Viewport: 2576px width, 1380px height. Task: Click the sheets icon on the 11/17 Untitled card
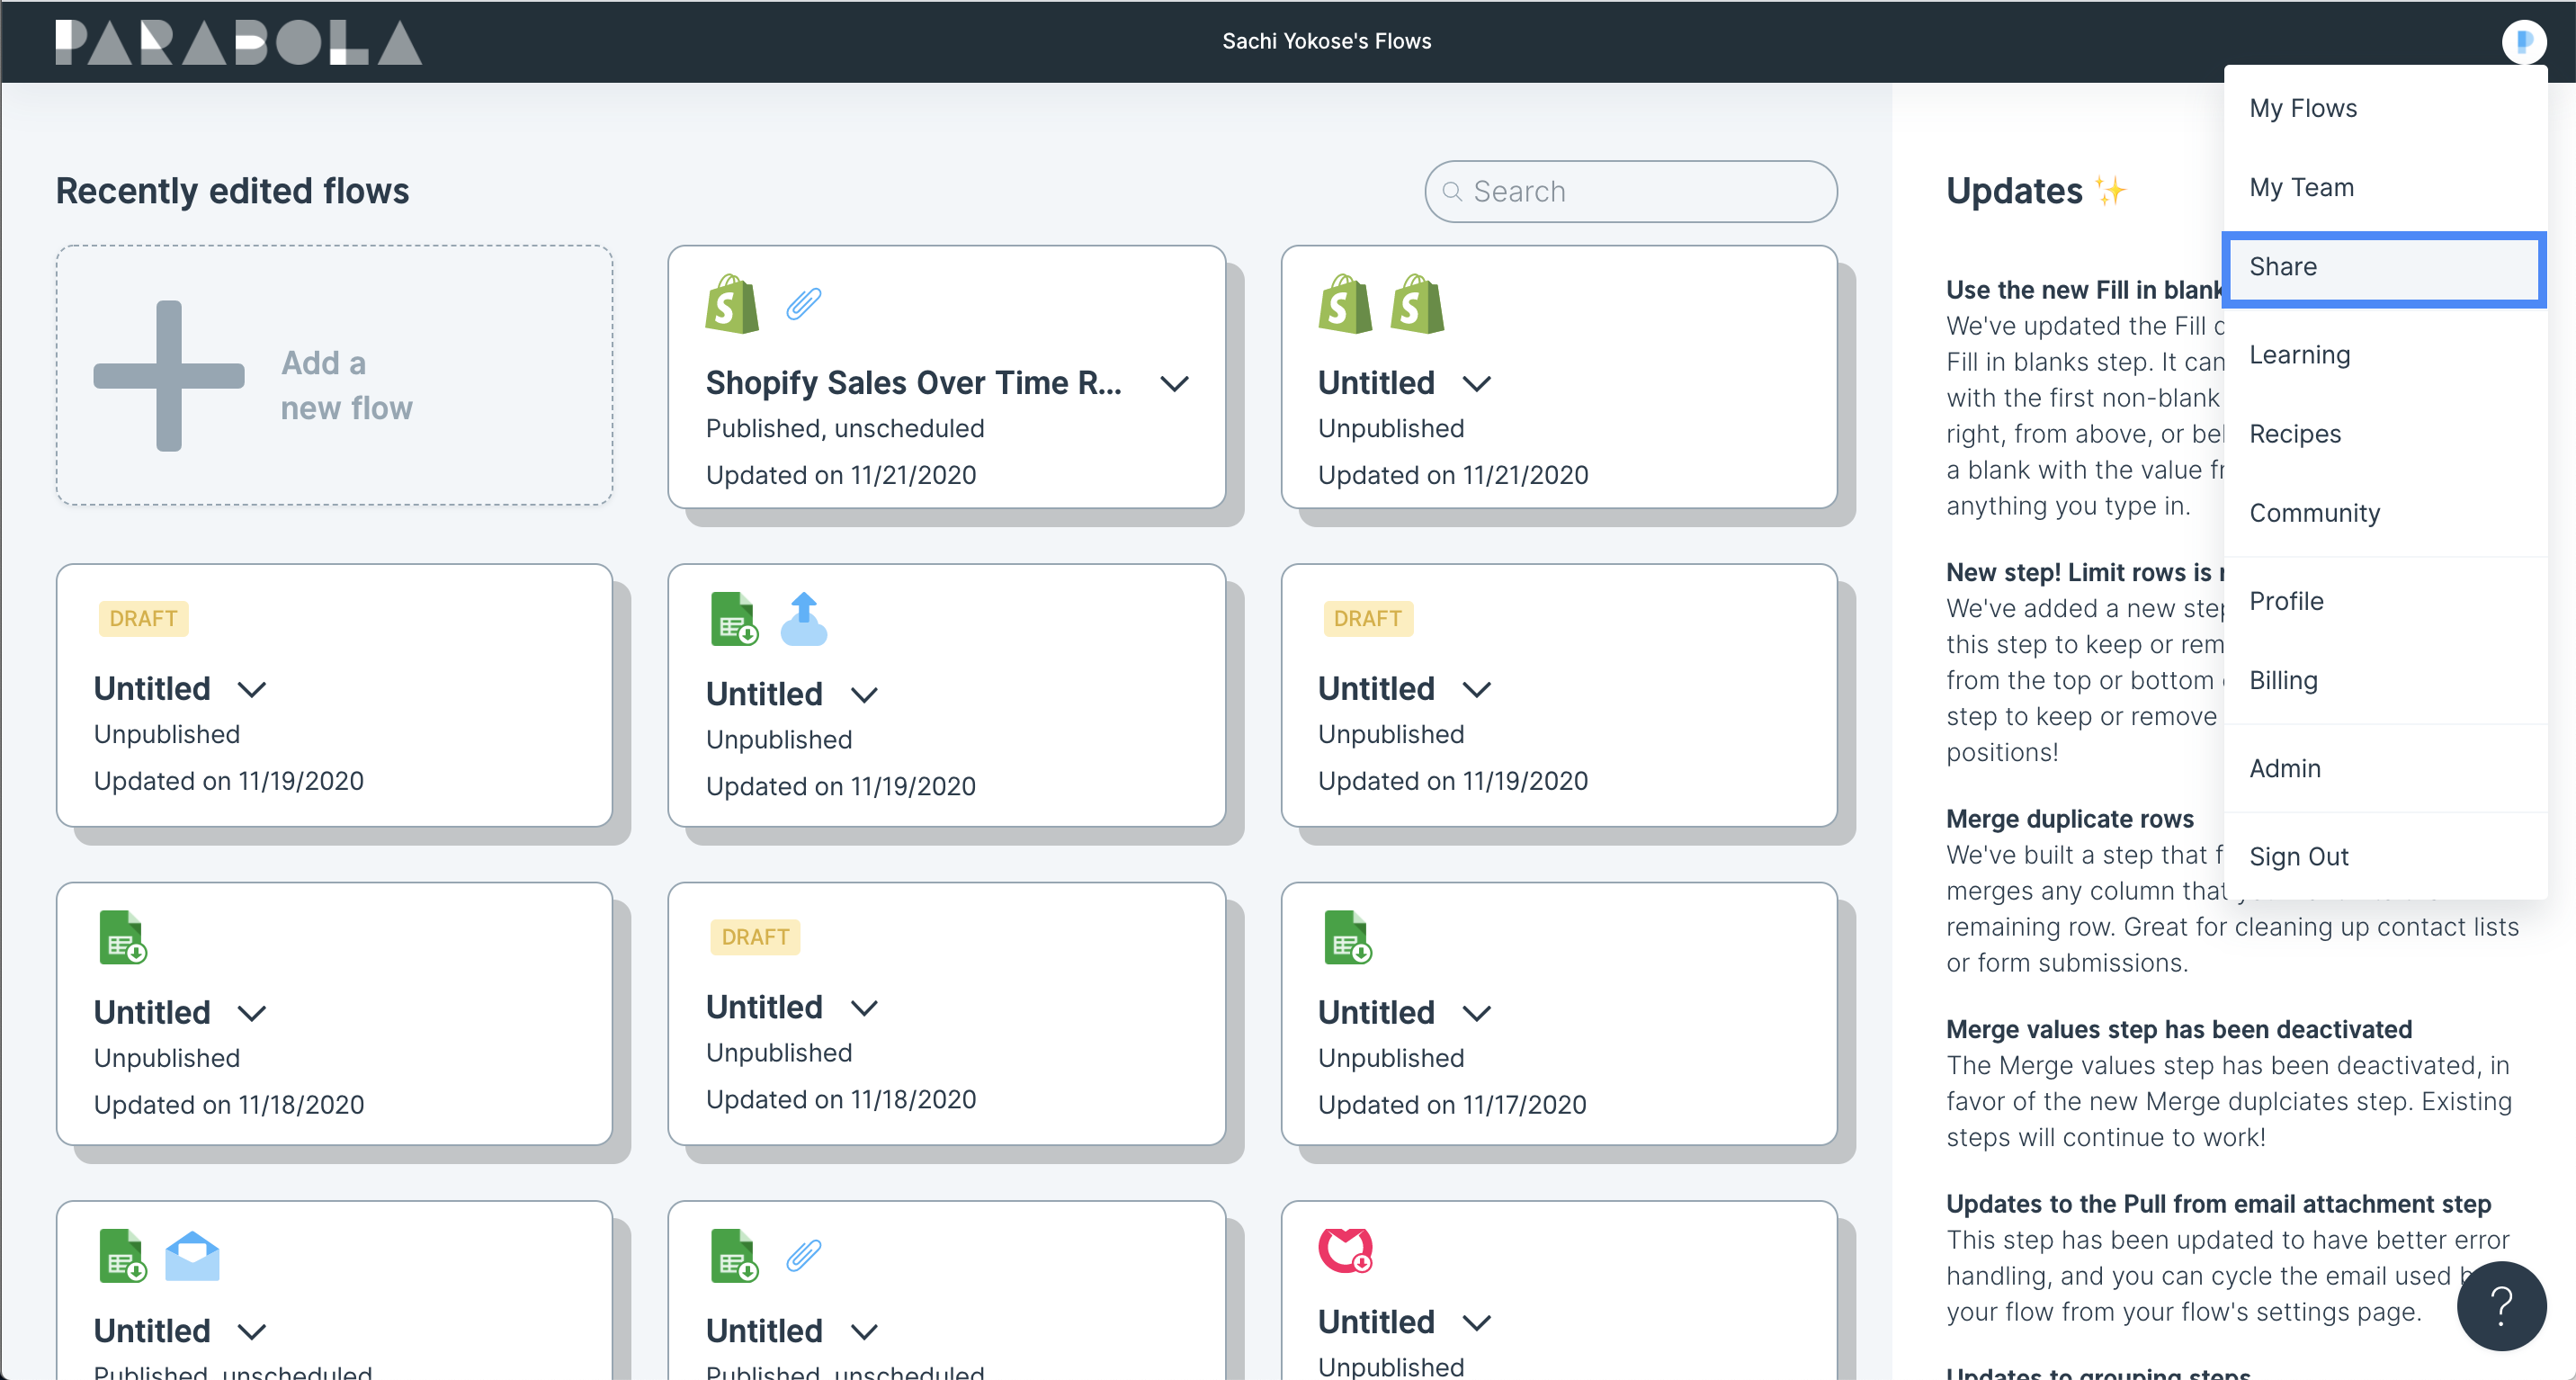click(x=1347, y=937)
